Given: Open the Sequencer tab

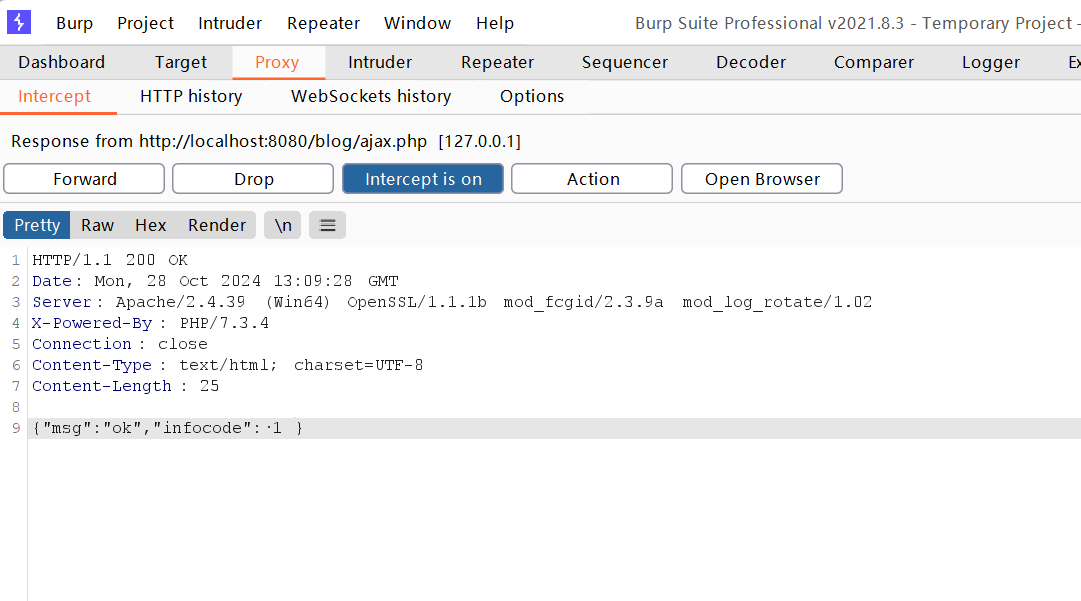Looking at the screenshot, I should coord(625,63).
